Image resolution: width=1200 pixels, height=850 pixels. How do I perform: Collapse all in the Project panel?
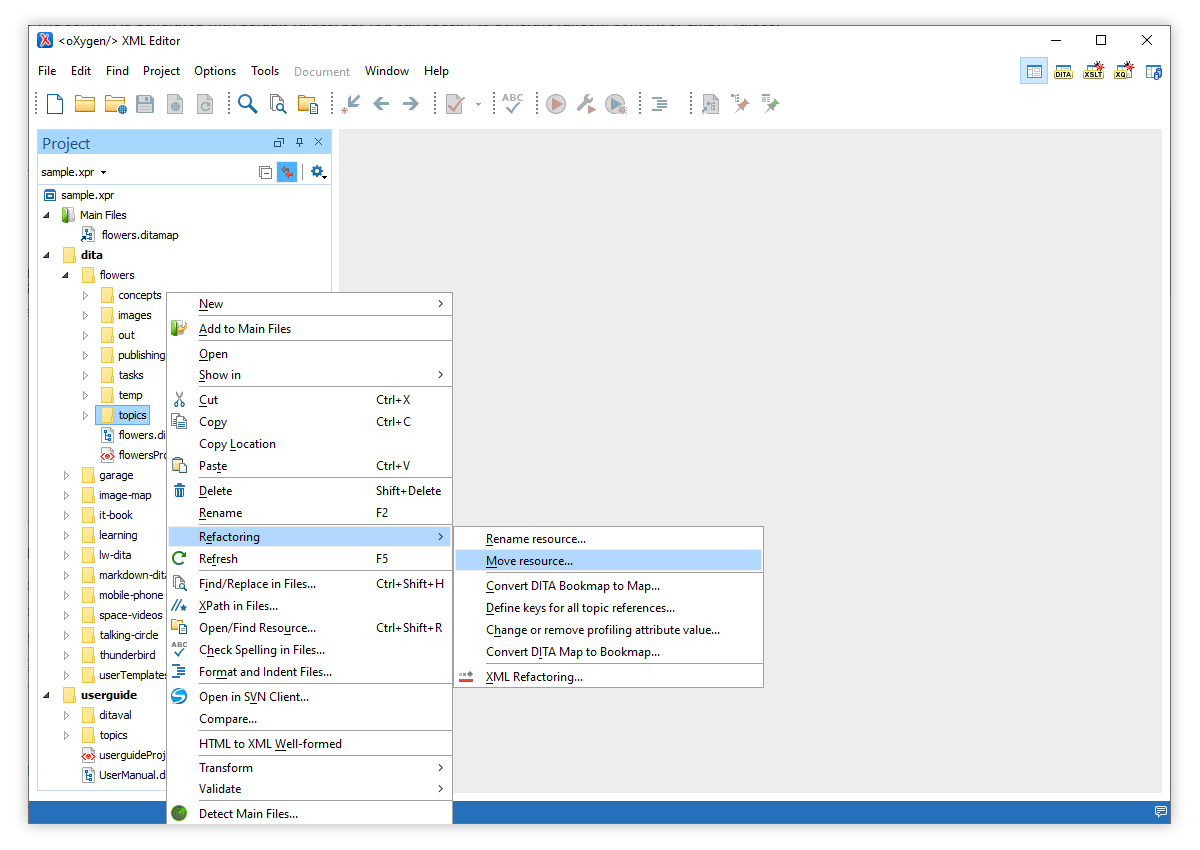[x=265, y=172]
